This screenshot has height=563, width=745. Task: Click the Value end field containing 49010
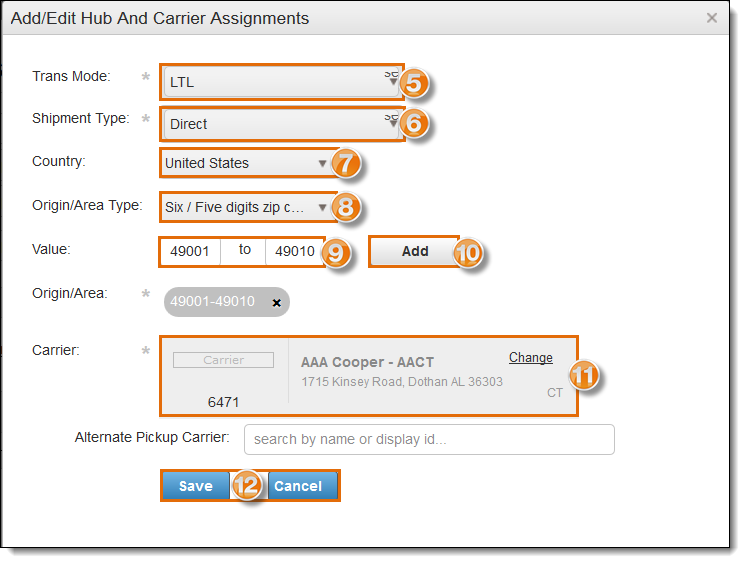(295, 251)
